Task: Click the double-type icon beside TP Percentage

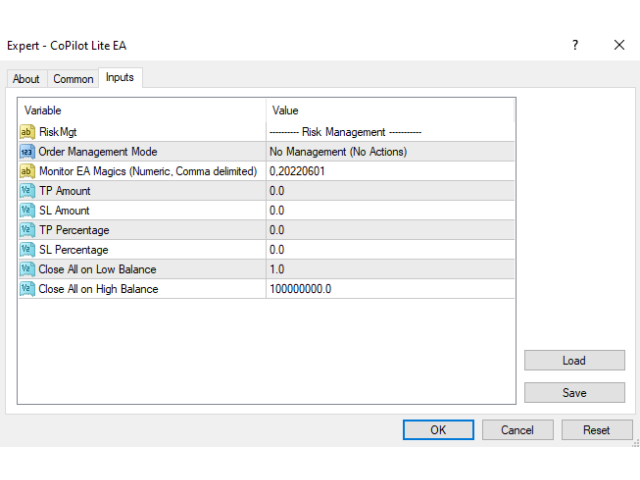Action: click(x=27, y=230)
